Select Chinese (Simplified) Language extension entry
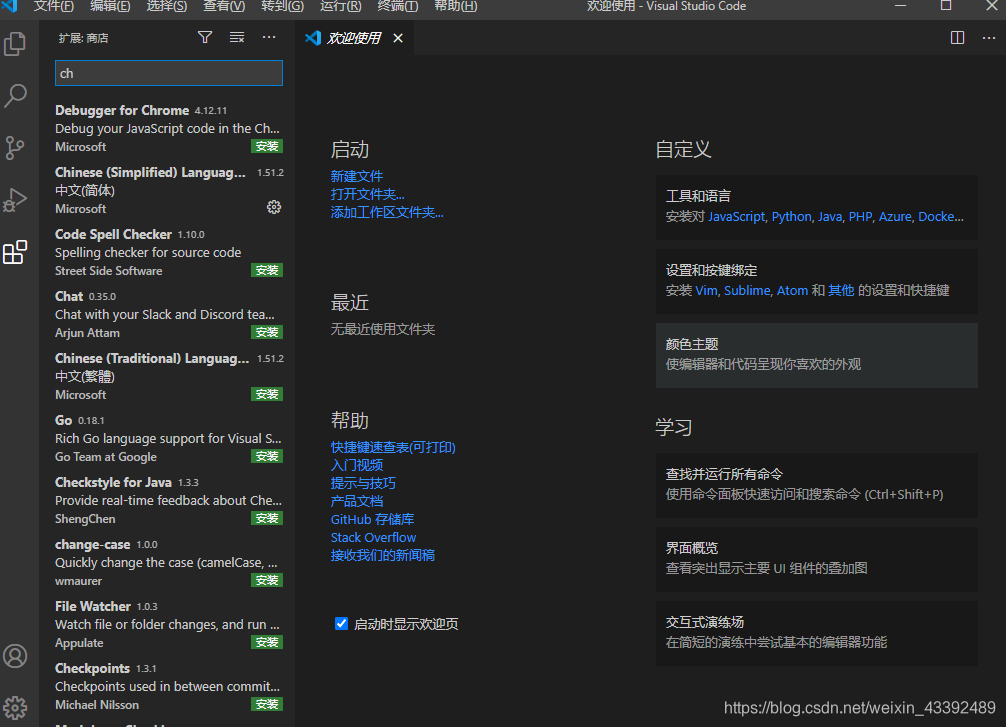1006x727 pixels. coord(169,191)
